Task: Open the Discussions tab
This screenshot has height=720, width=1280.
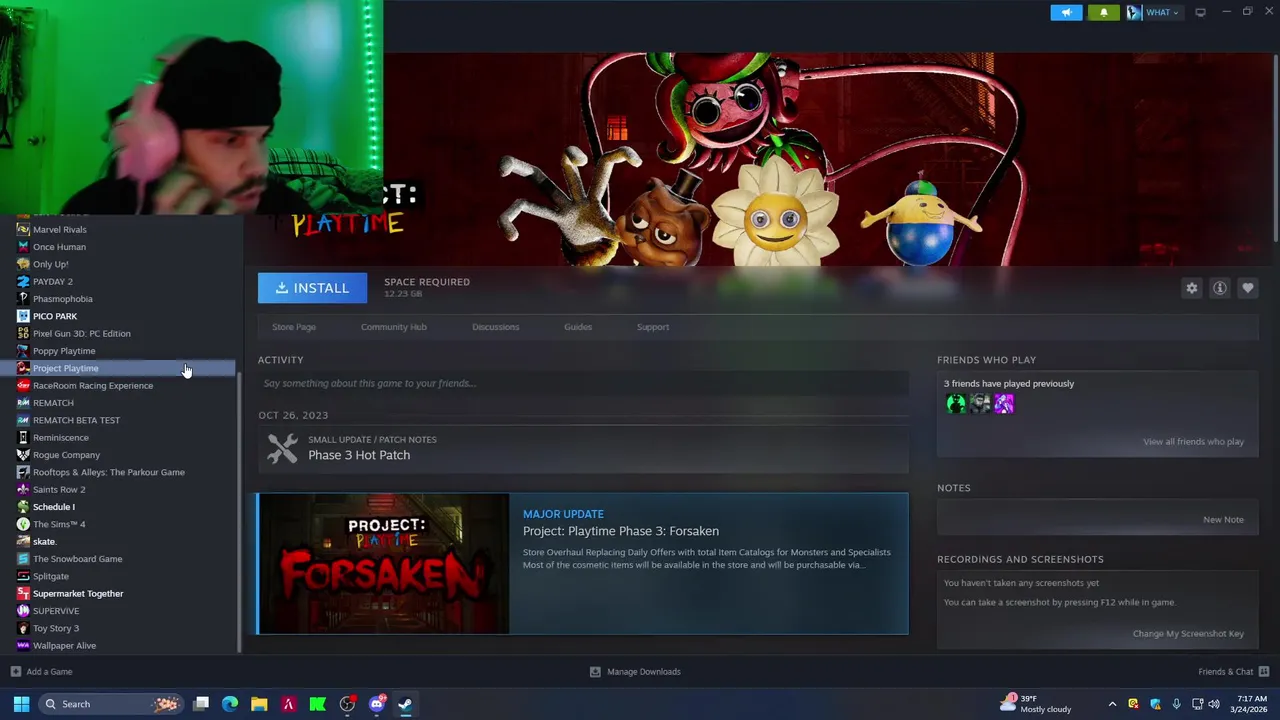Action: pos(495,327)
